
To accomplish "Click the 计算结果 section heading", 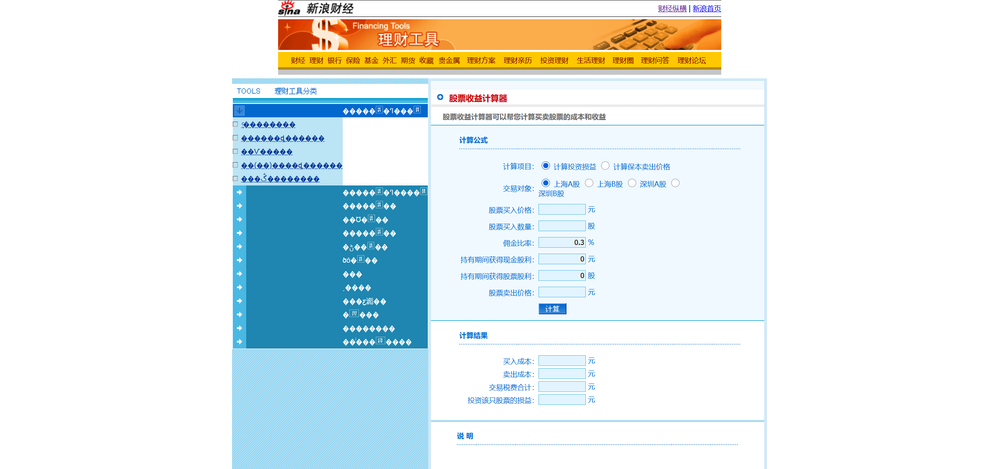I will click(x=473, y=335).
